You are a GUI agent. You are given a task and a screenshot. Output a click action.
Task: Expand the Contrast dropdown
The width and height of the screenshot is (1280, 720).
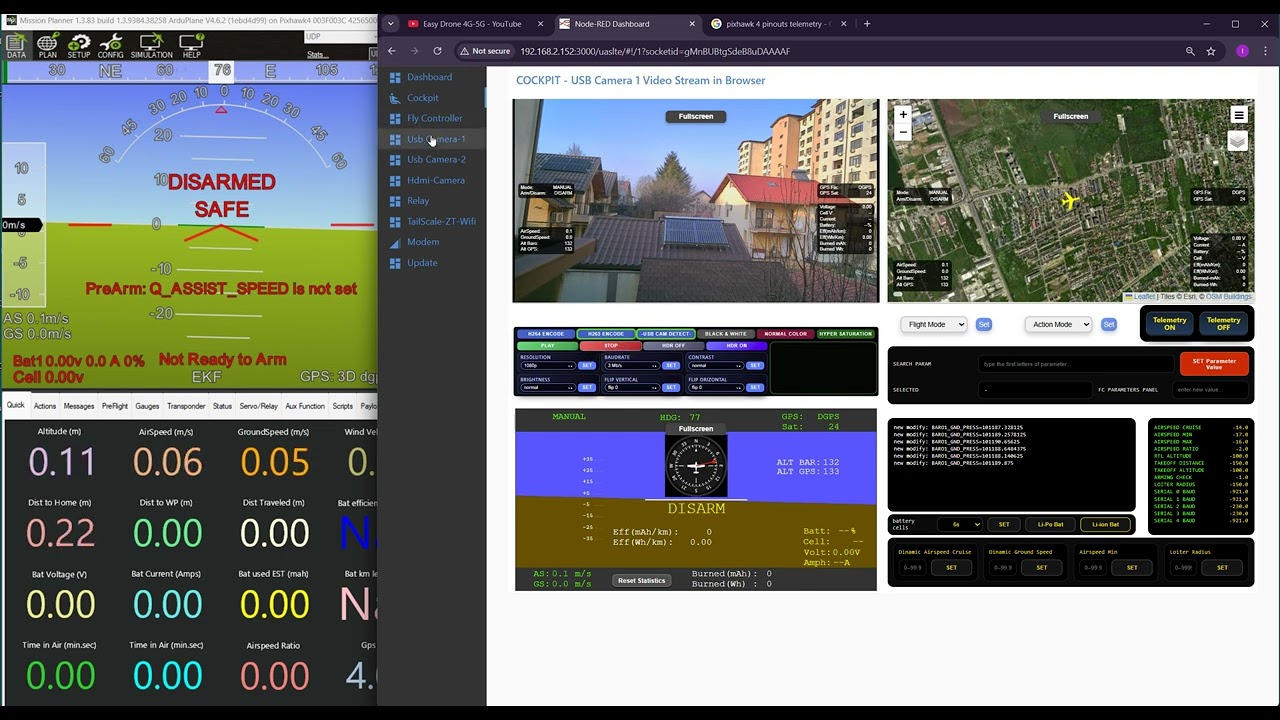click(x=715, y=366)
